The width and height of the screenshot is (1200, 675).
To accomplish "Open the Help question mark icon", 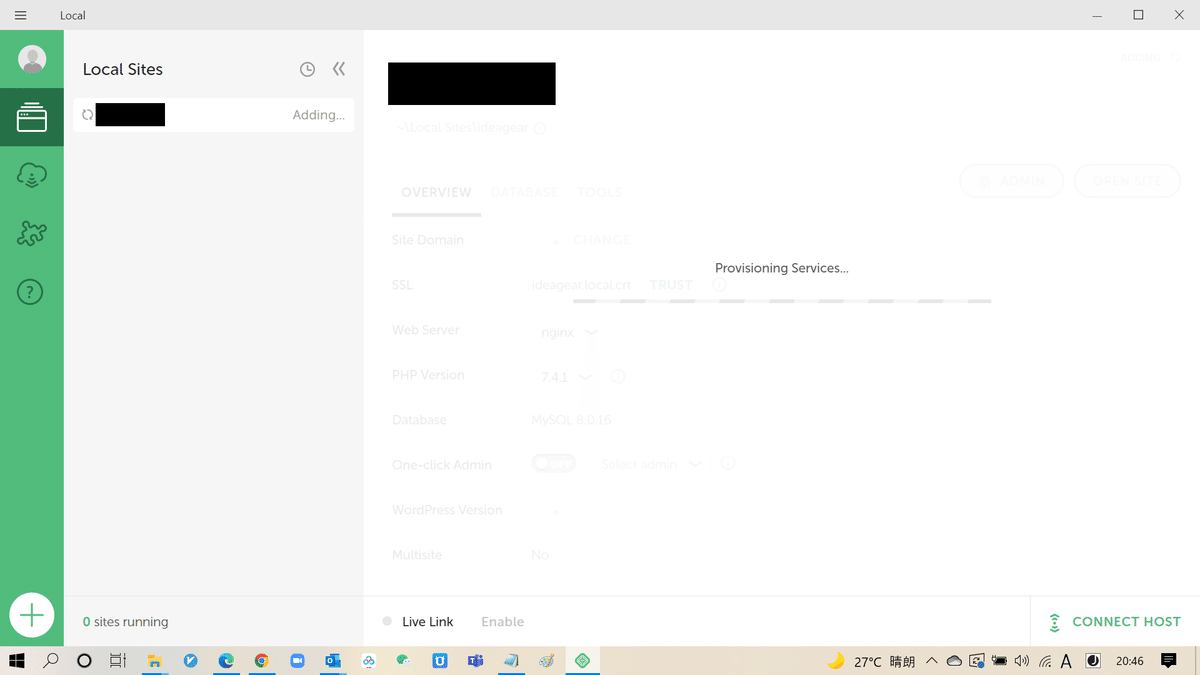I will pyautogui.click(x=31, y=292).
